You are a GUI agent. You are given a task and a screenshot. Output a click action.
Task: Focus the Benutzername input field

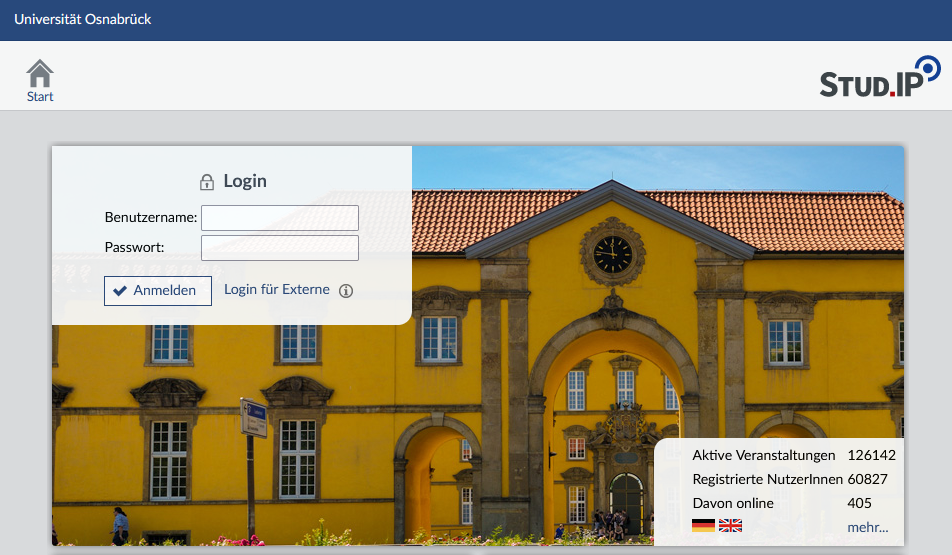coord(280,218)
